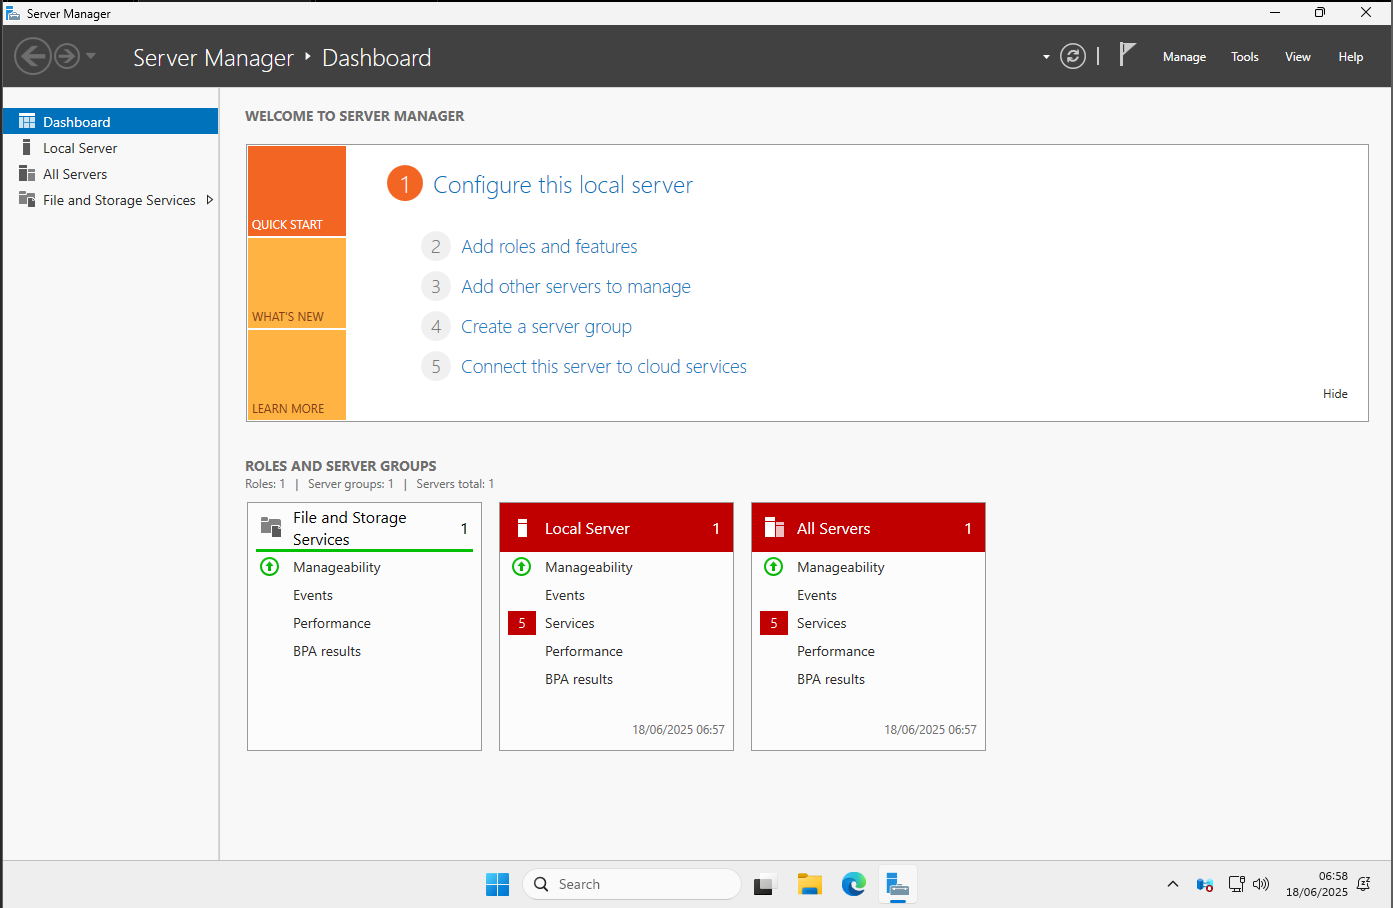Click the All Servers icon in the sidebar

[x=27, y=173]
